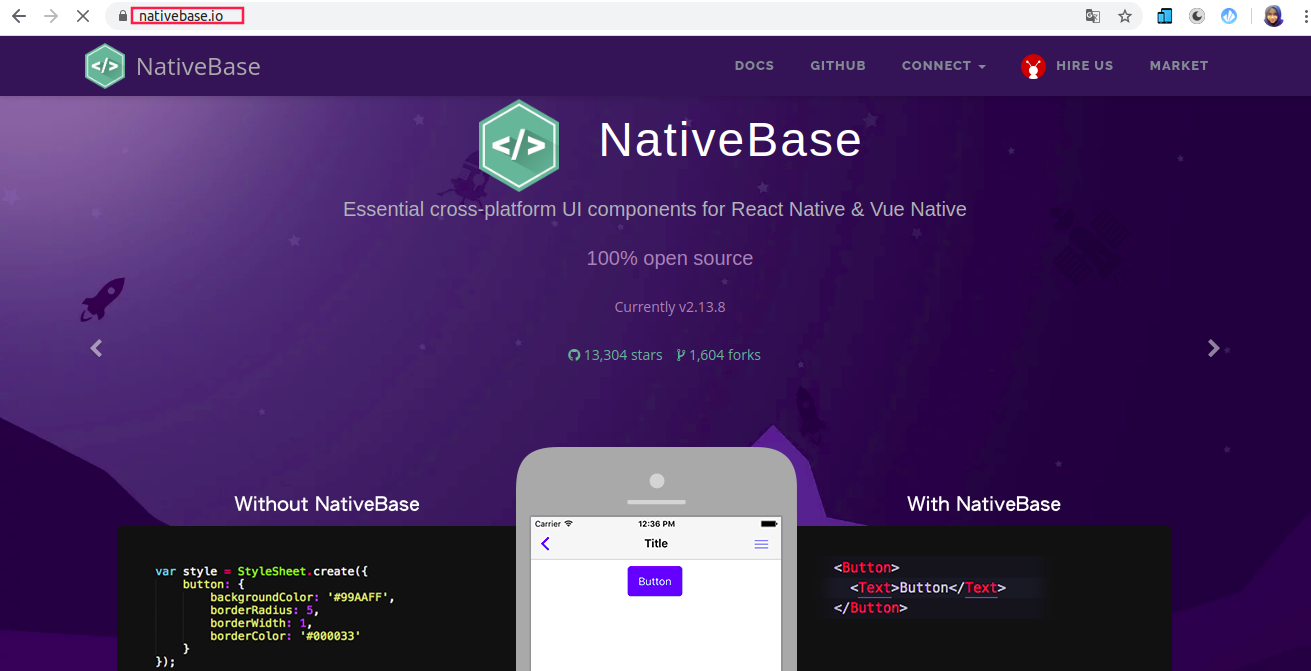Click the <Text>Button</Text> code line
The width and height of the screenshot is (1311, 671).
tap(928, 588)
